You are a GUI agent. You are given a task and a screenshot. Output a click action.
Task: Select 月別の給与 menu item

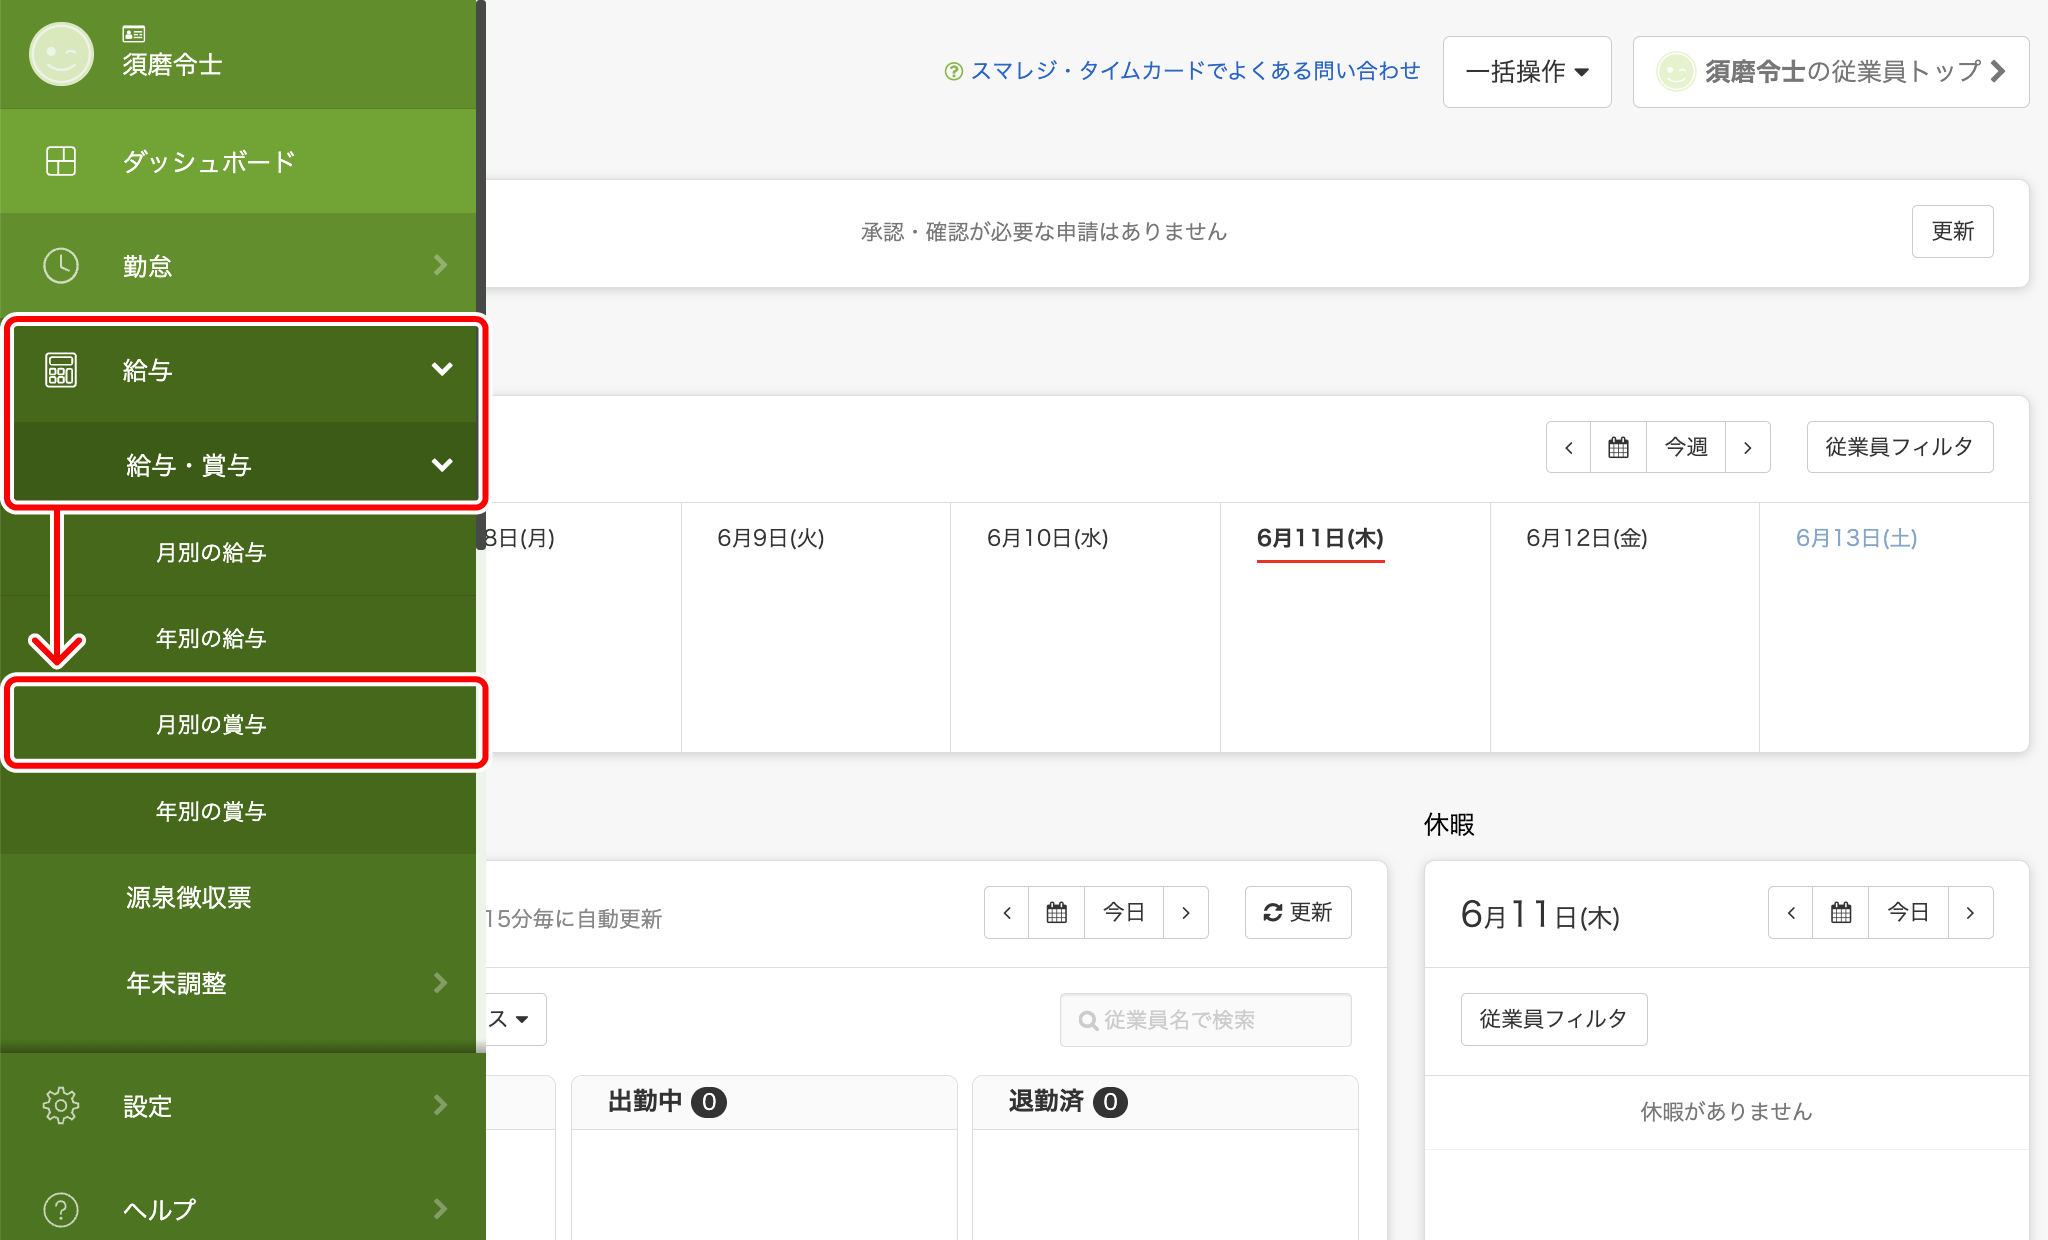coord(238,552)
